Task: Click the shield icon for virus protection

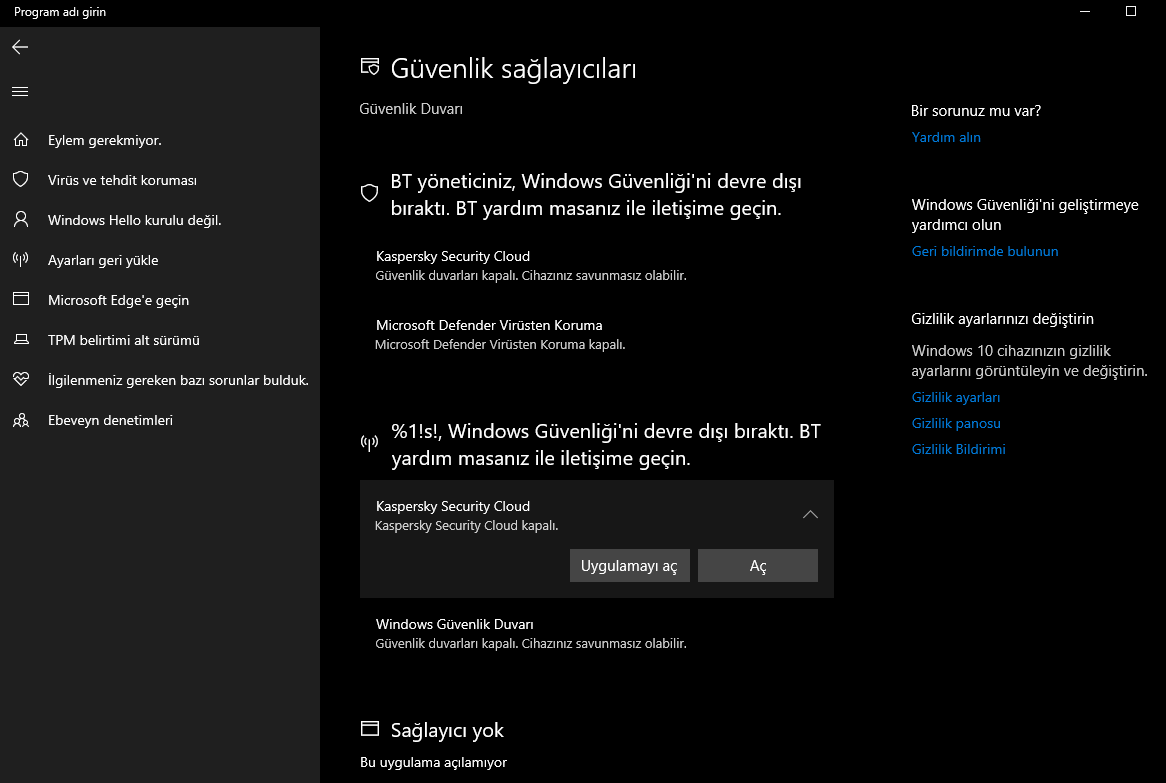Action: 20,180
